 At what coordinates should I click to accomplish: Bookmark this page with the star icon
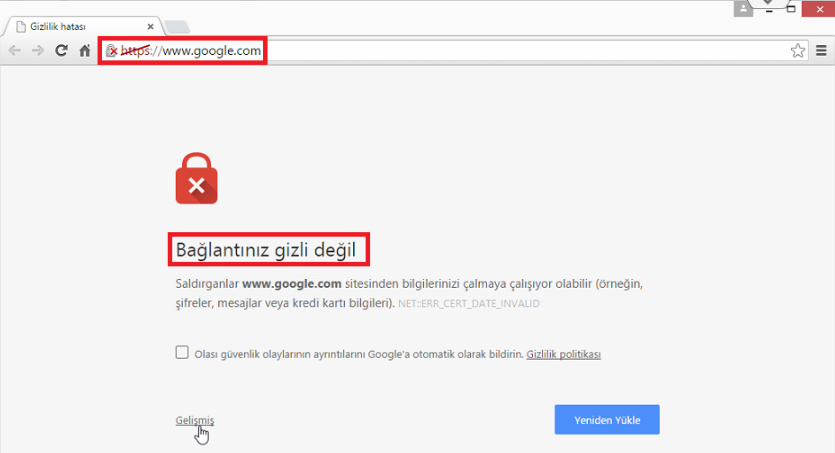798,50
